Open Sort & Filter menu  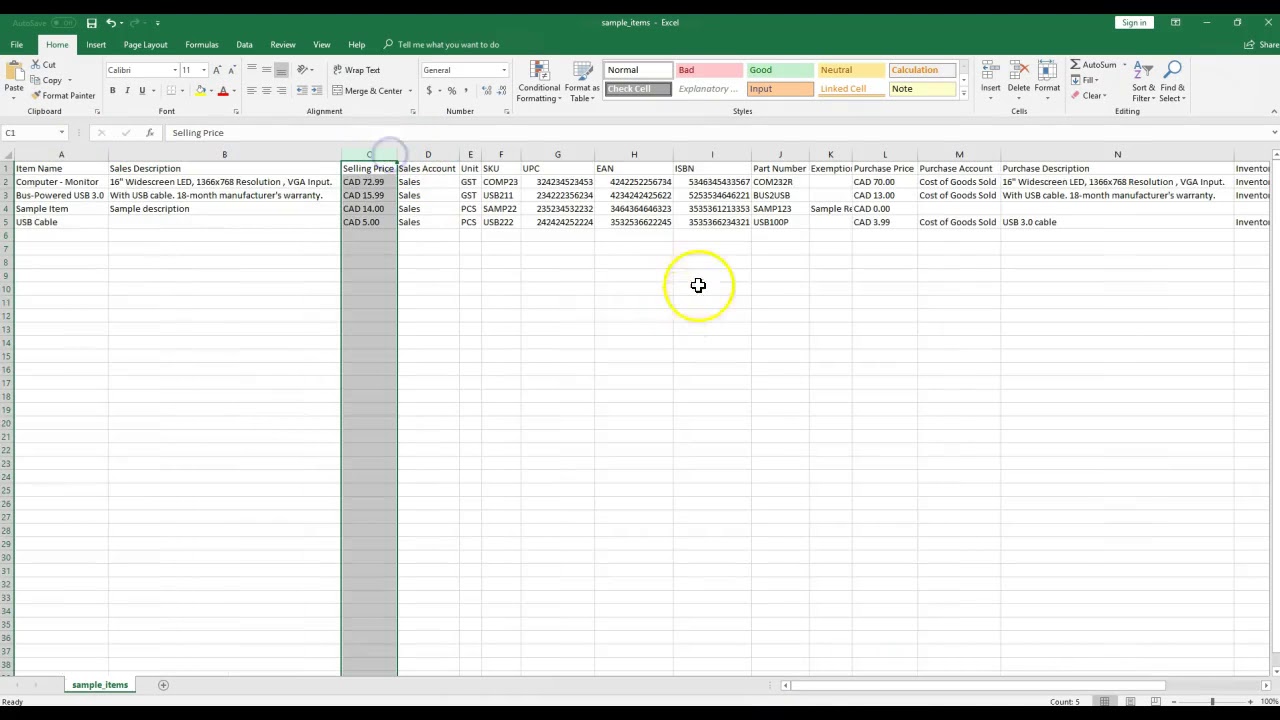click(x=1144, y=81)
